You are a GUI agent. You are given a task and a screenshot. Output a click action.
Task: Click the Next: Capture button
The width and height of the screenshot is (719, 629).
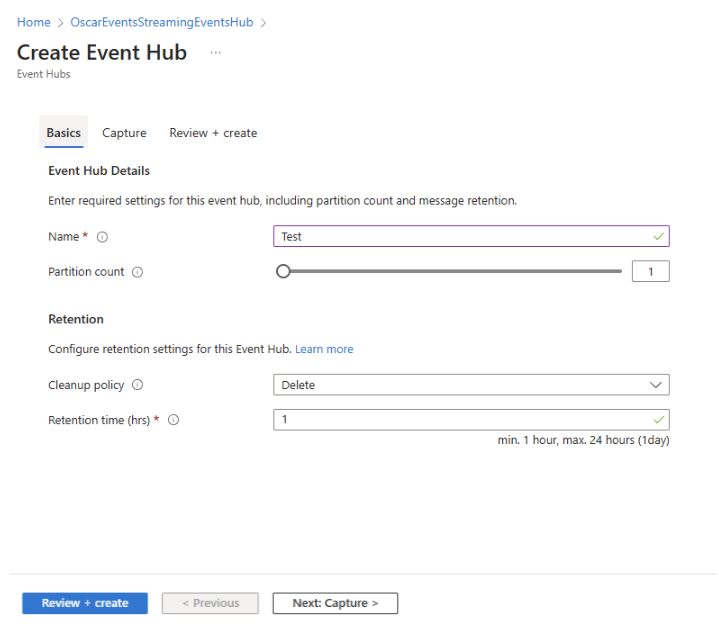[x=335, y=603]
